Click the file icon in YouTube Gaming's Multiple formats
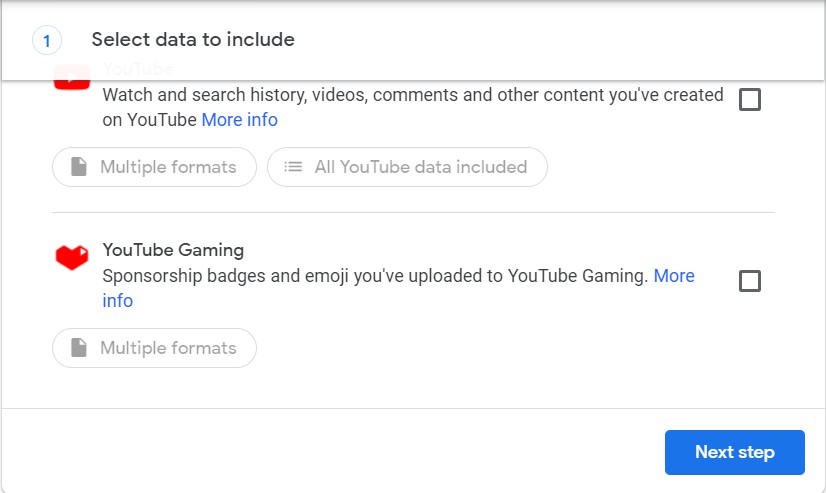826x493 pixels. pos(79,348)
